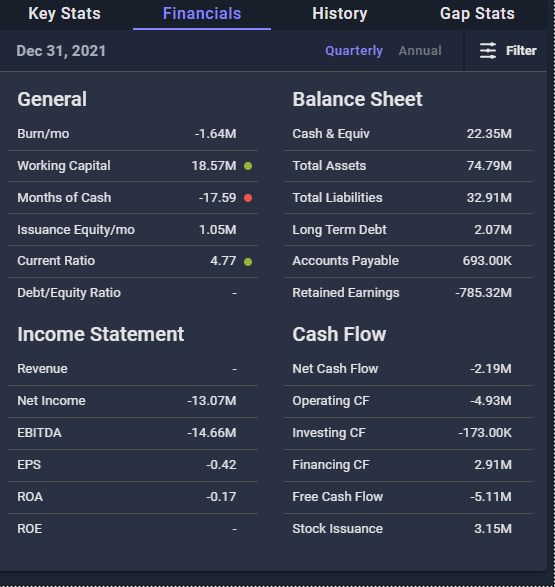Select the Financing CF value 2.91M

tap(493, 465)
